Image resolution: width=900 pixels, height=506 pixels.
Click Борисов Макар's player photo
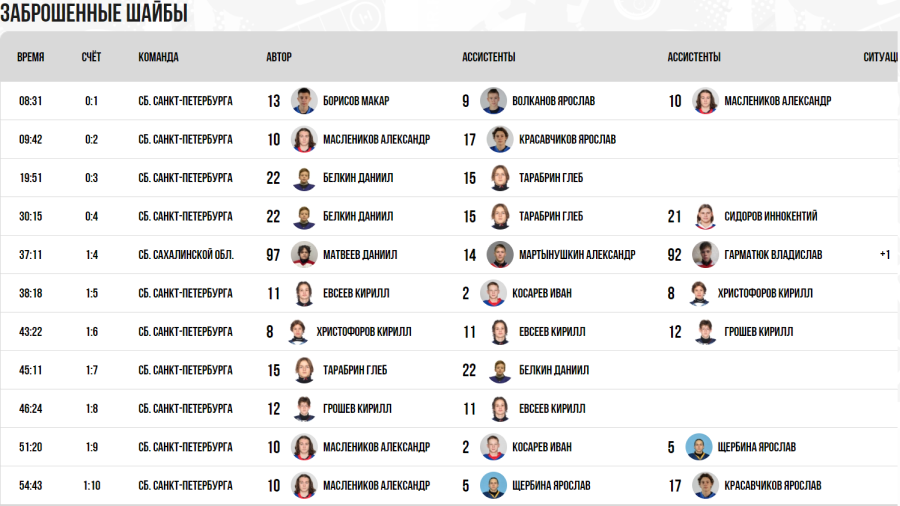(304, 101)
